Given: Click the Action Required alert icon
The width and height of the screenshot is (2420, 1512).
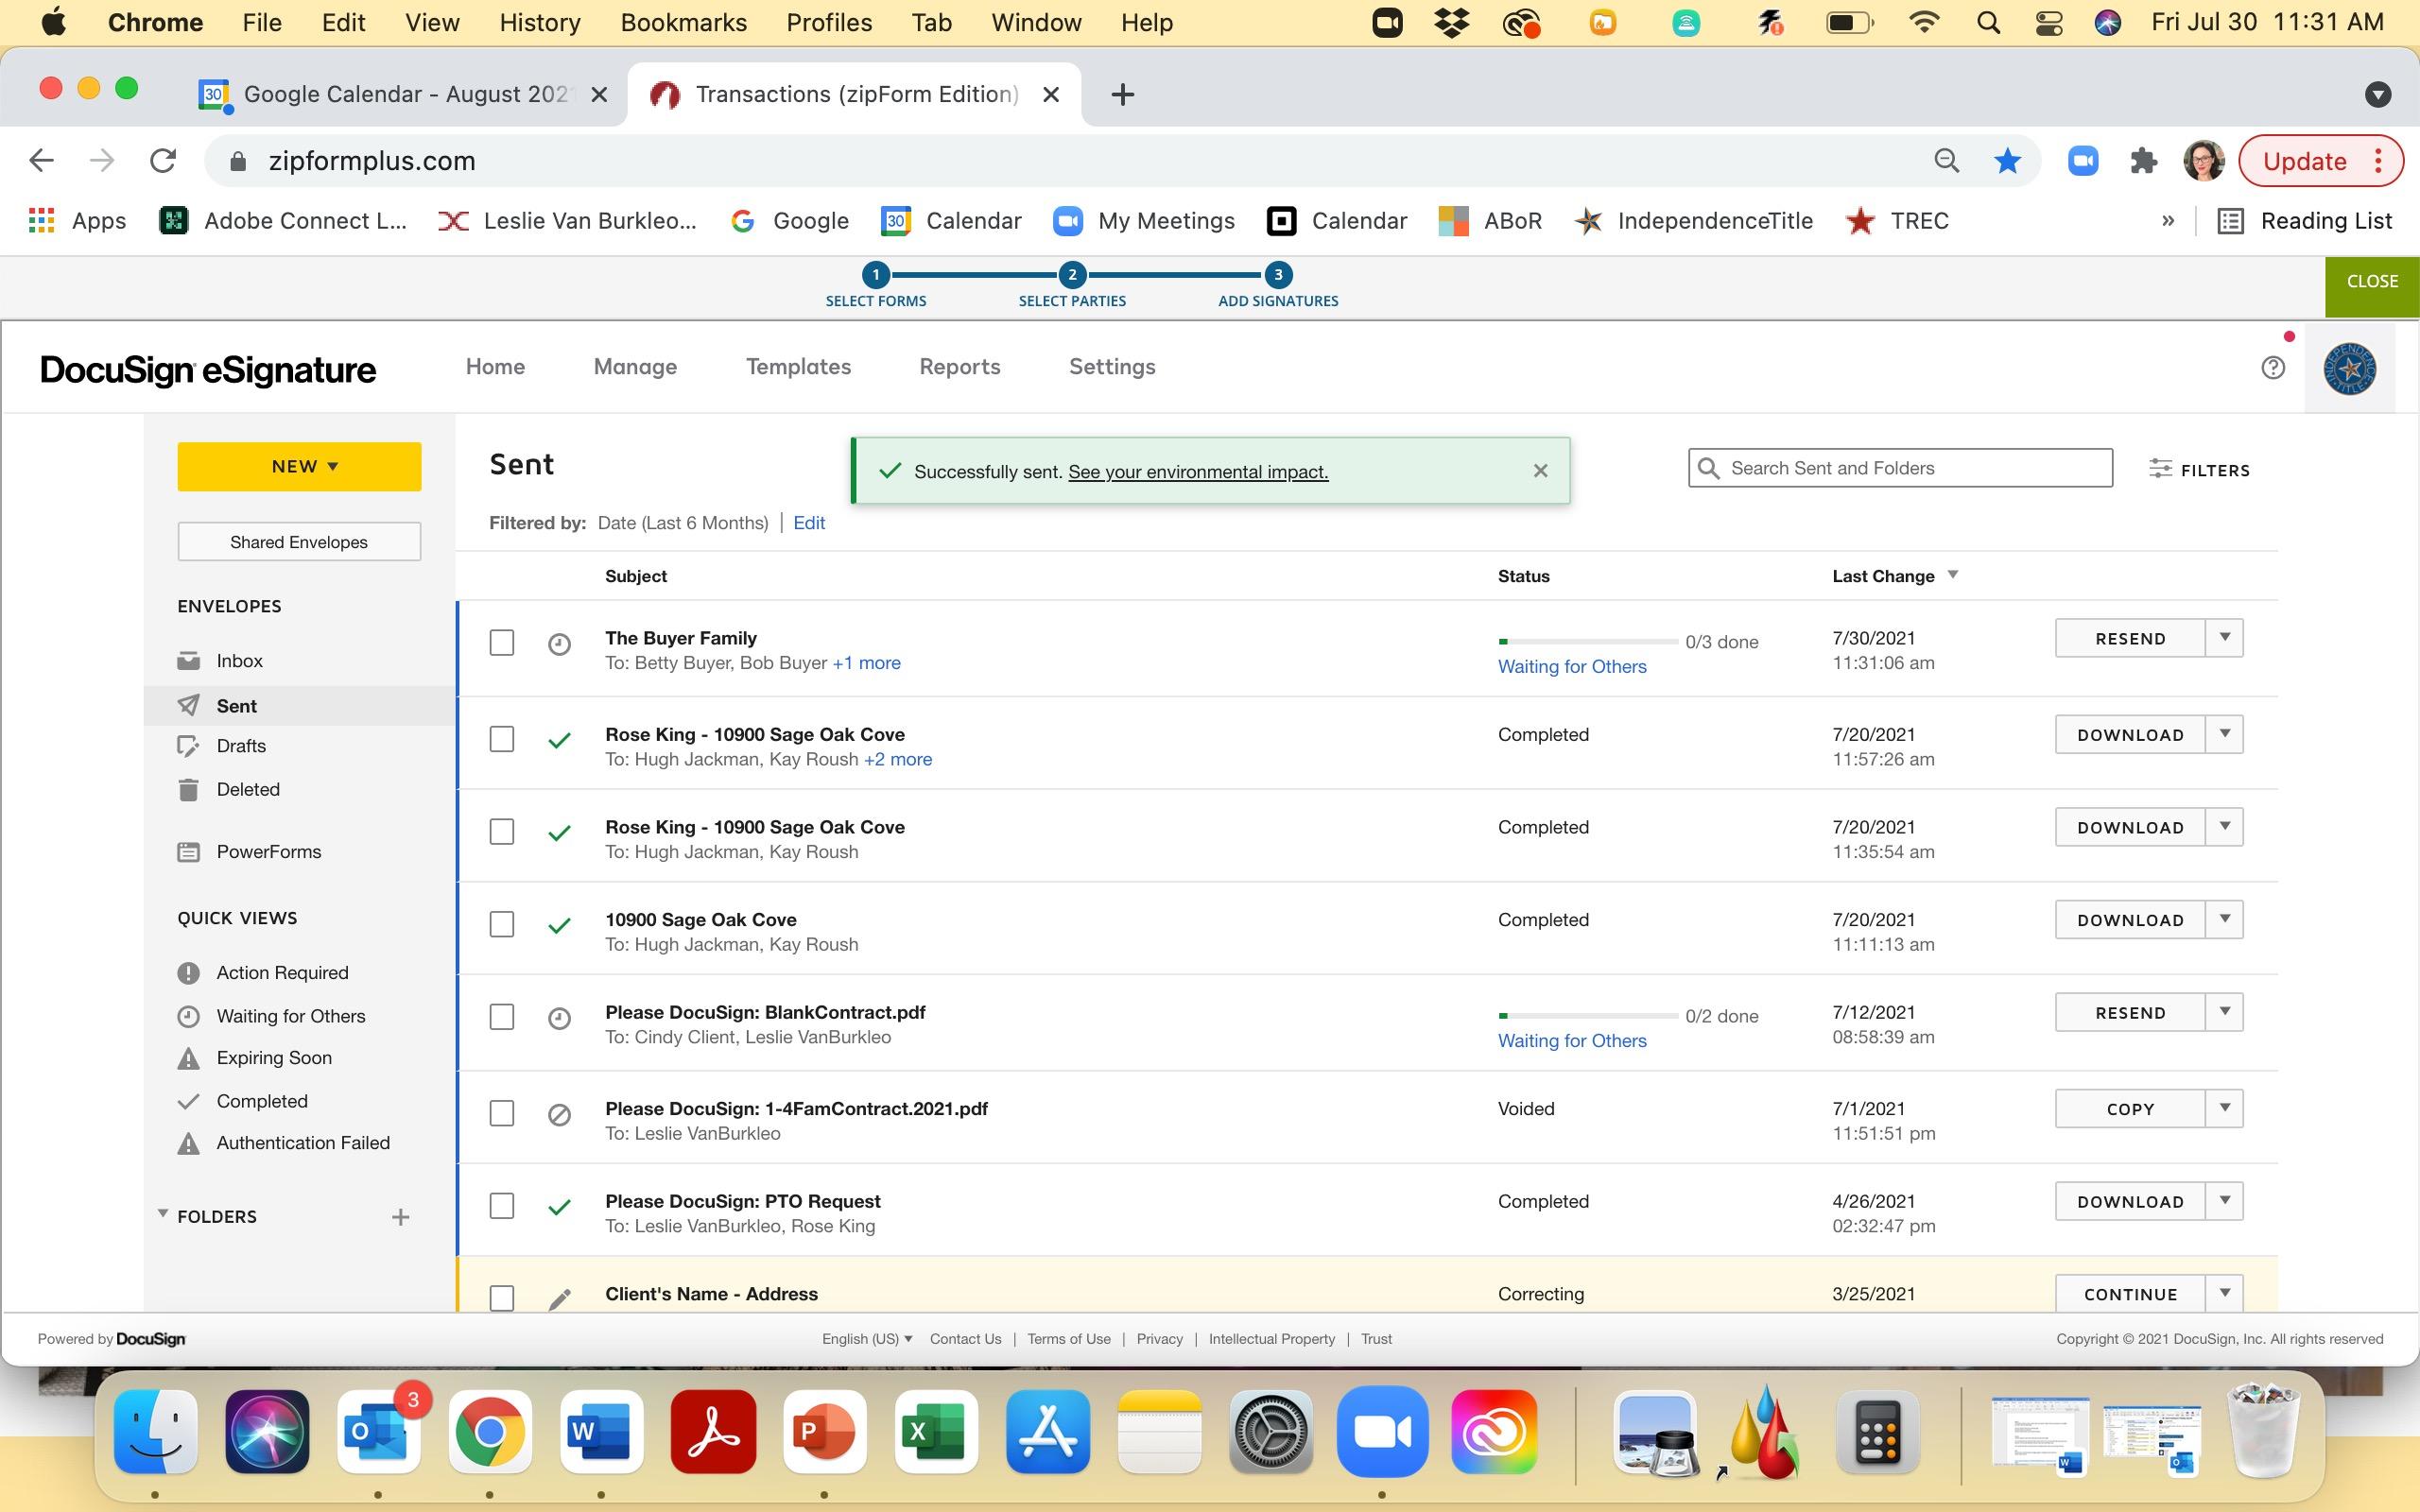Looking at the screenshot, I should click(188, 973).
